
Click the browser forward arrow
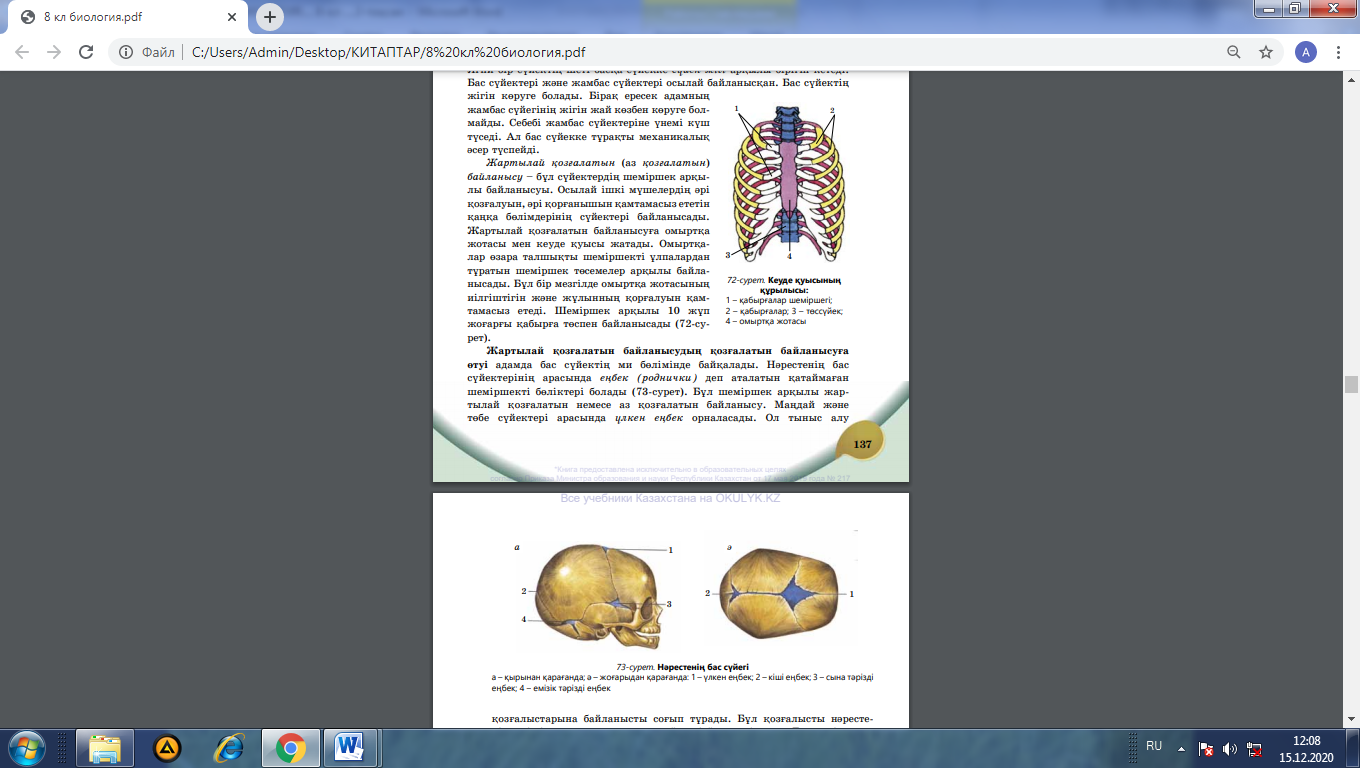[55, 52]
